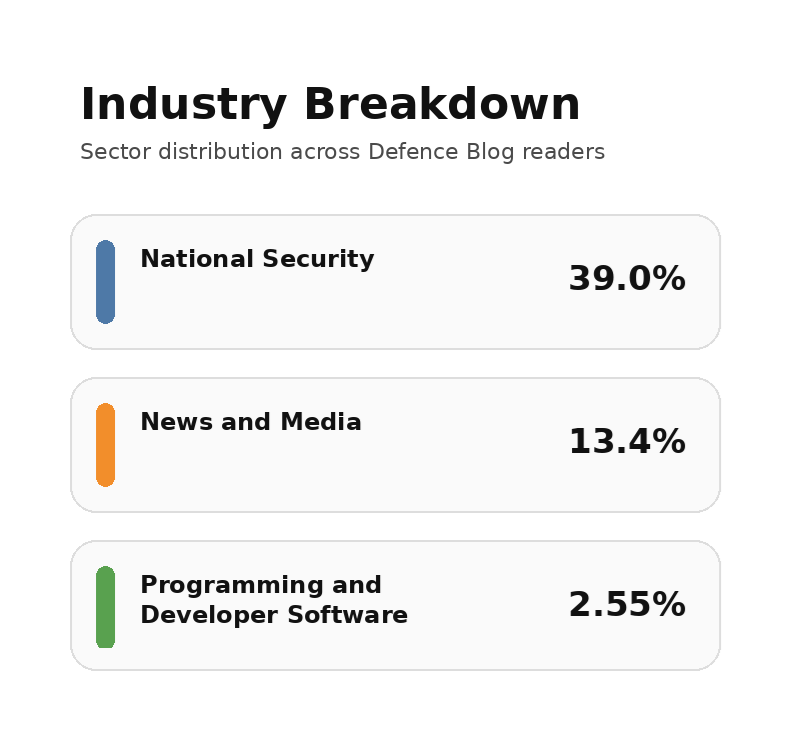Click Defence Blog in the subtitle
The width and height of the screenshot is (796, 747).
441,152
